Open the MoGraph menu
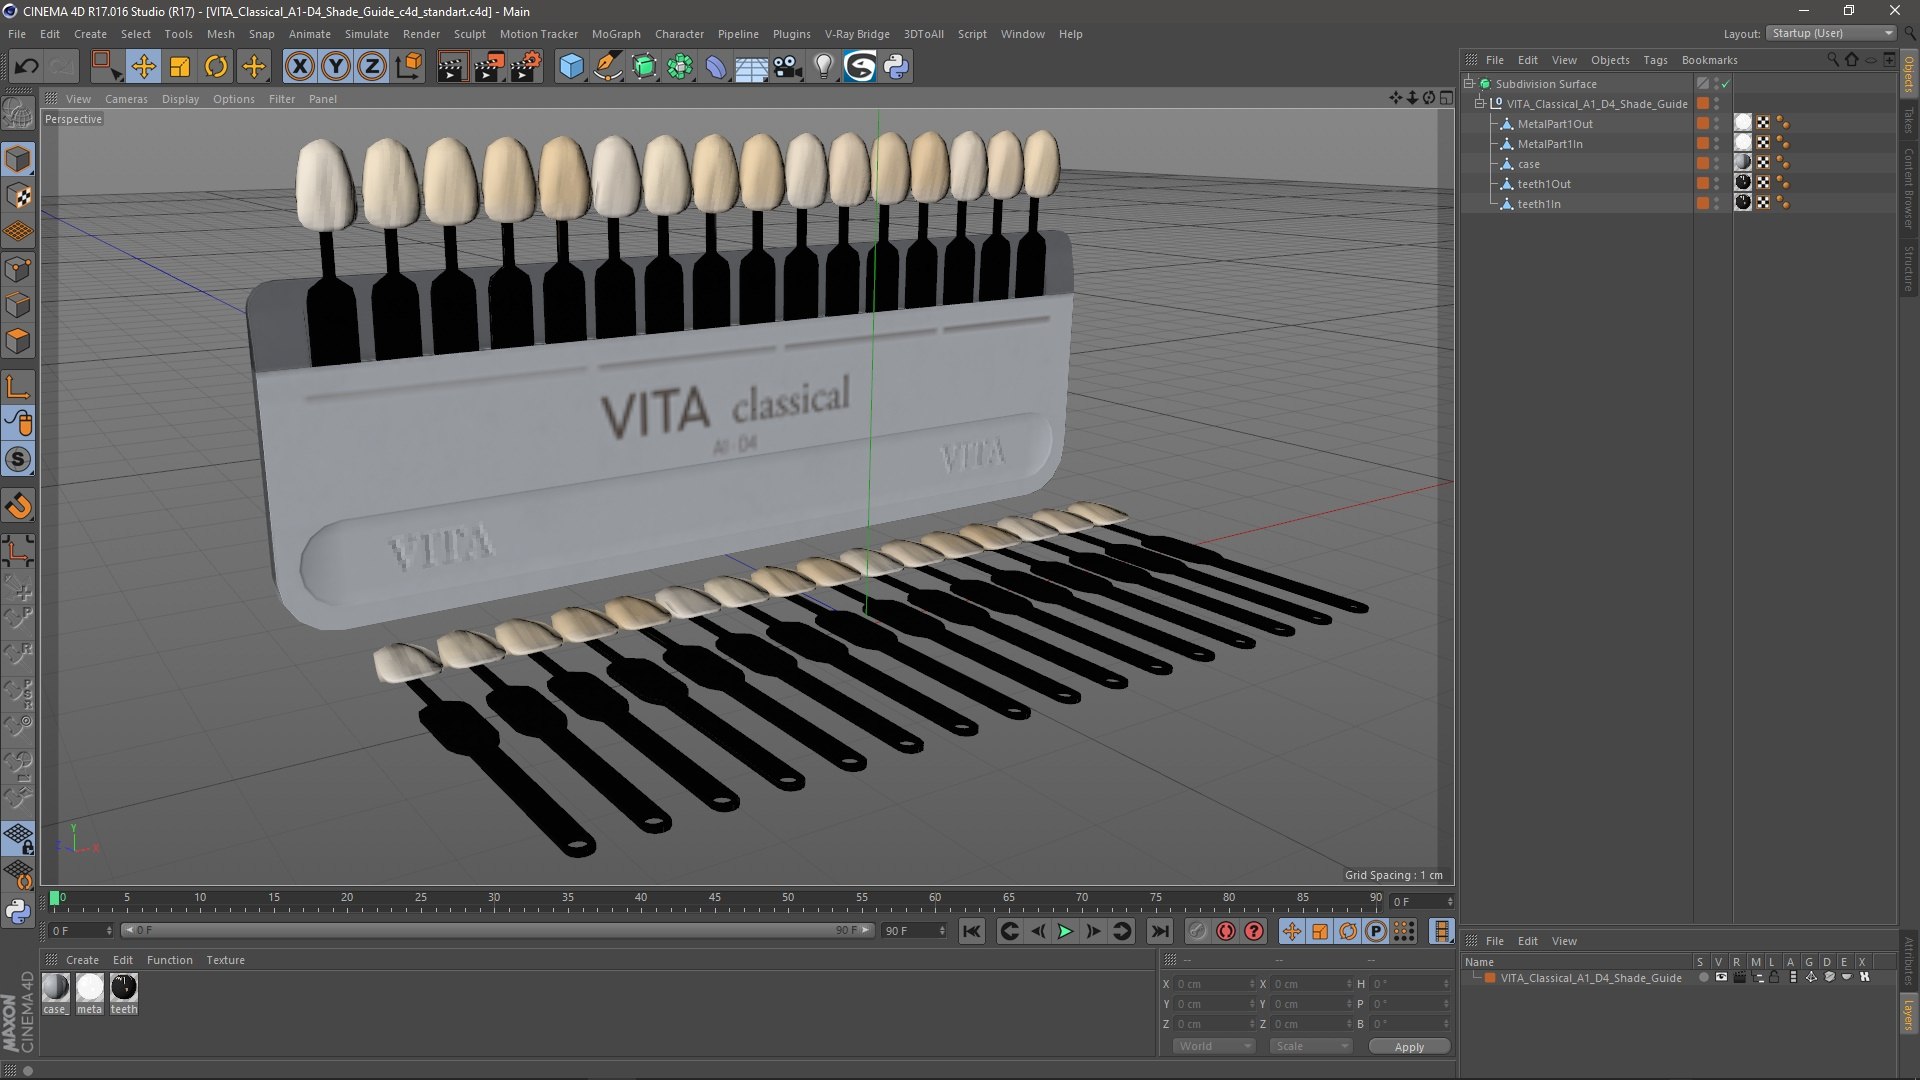Screen dimensions: 1920x1080 pyautogui.click(x=616, y=34)
